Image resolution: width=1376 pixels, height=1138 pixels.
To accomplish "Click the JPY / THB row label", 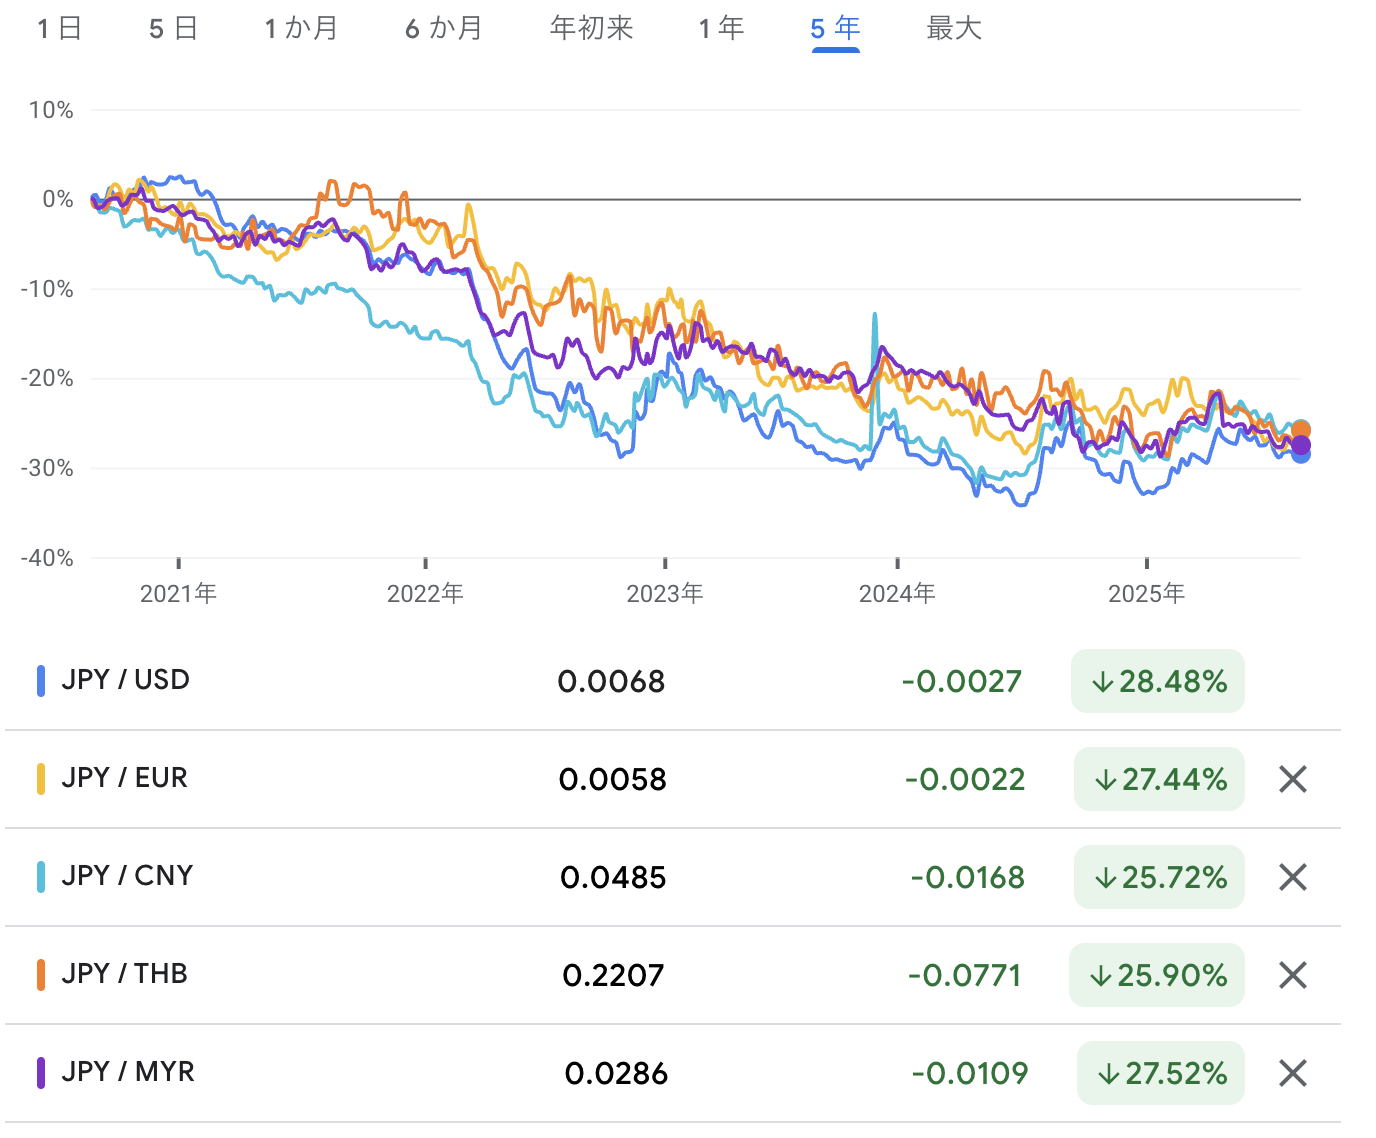I will 125,974.
